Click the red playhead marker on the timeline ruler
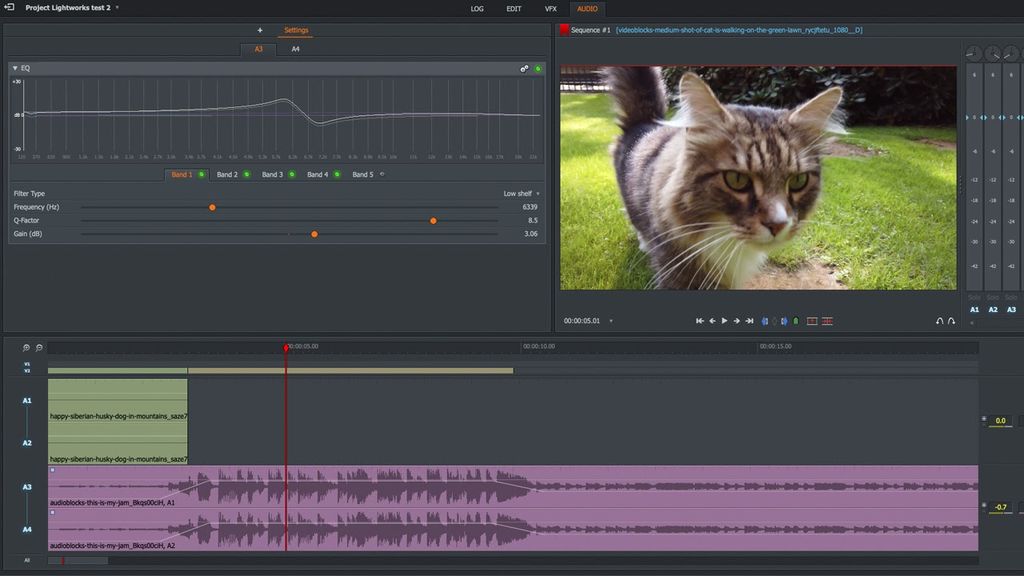The width and height of the screenshot is (1024, 576). click(287, 347)
